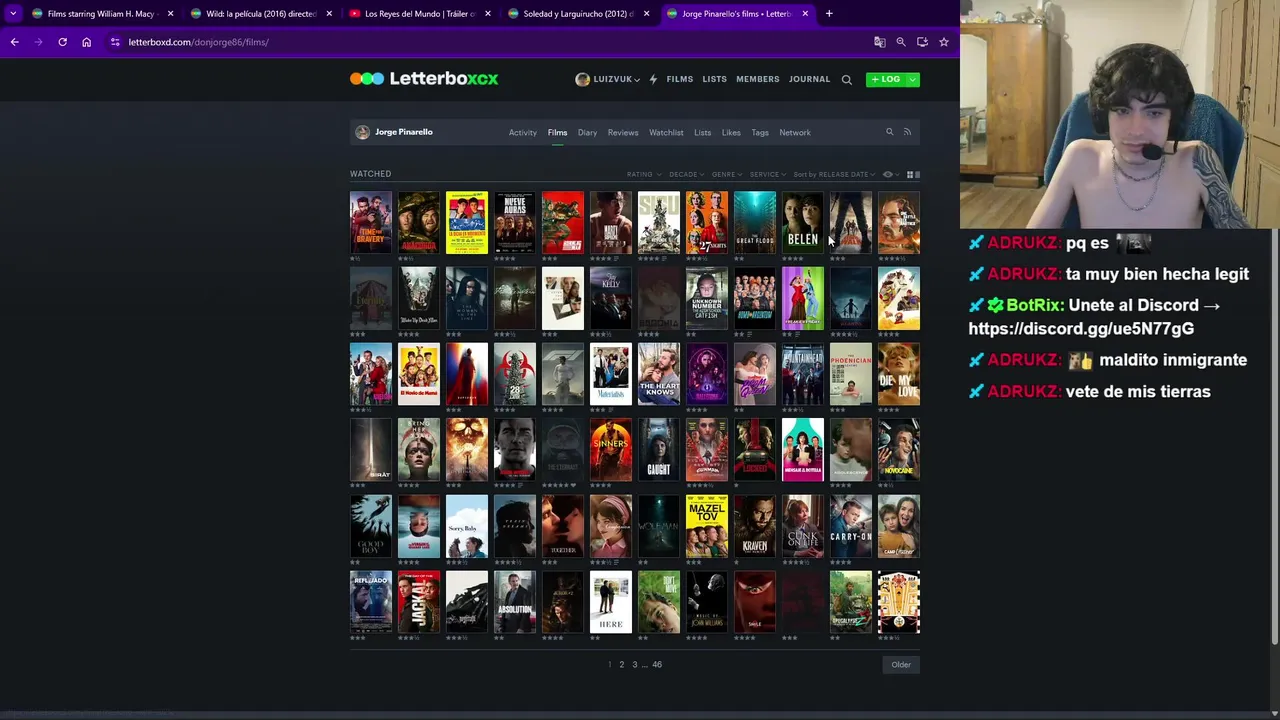This screenshot has width=1280, height=720.
Task: Expand the arrow beside the LOG button
Action: pos(912,79)
